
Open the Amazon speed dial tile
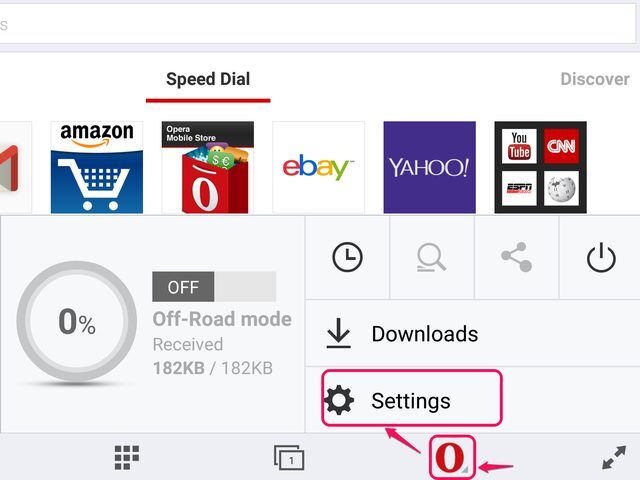click(97, 167)
